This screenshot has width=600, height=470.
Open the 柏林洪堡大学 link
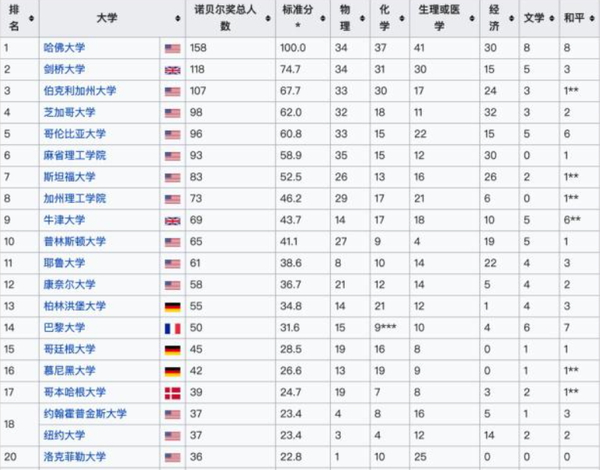pos(75,306)
